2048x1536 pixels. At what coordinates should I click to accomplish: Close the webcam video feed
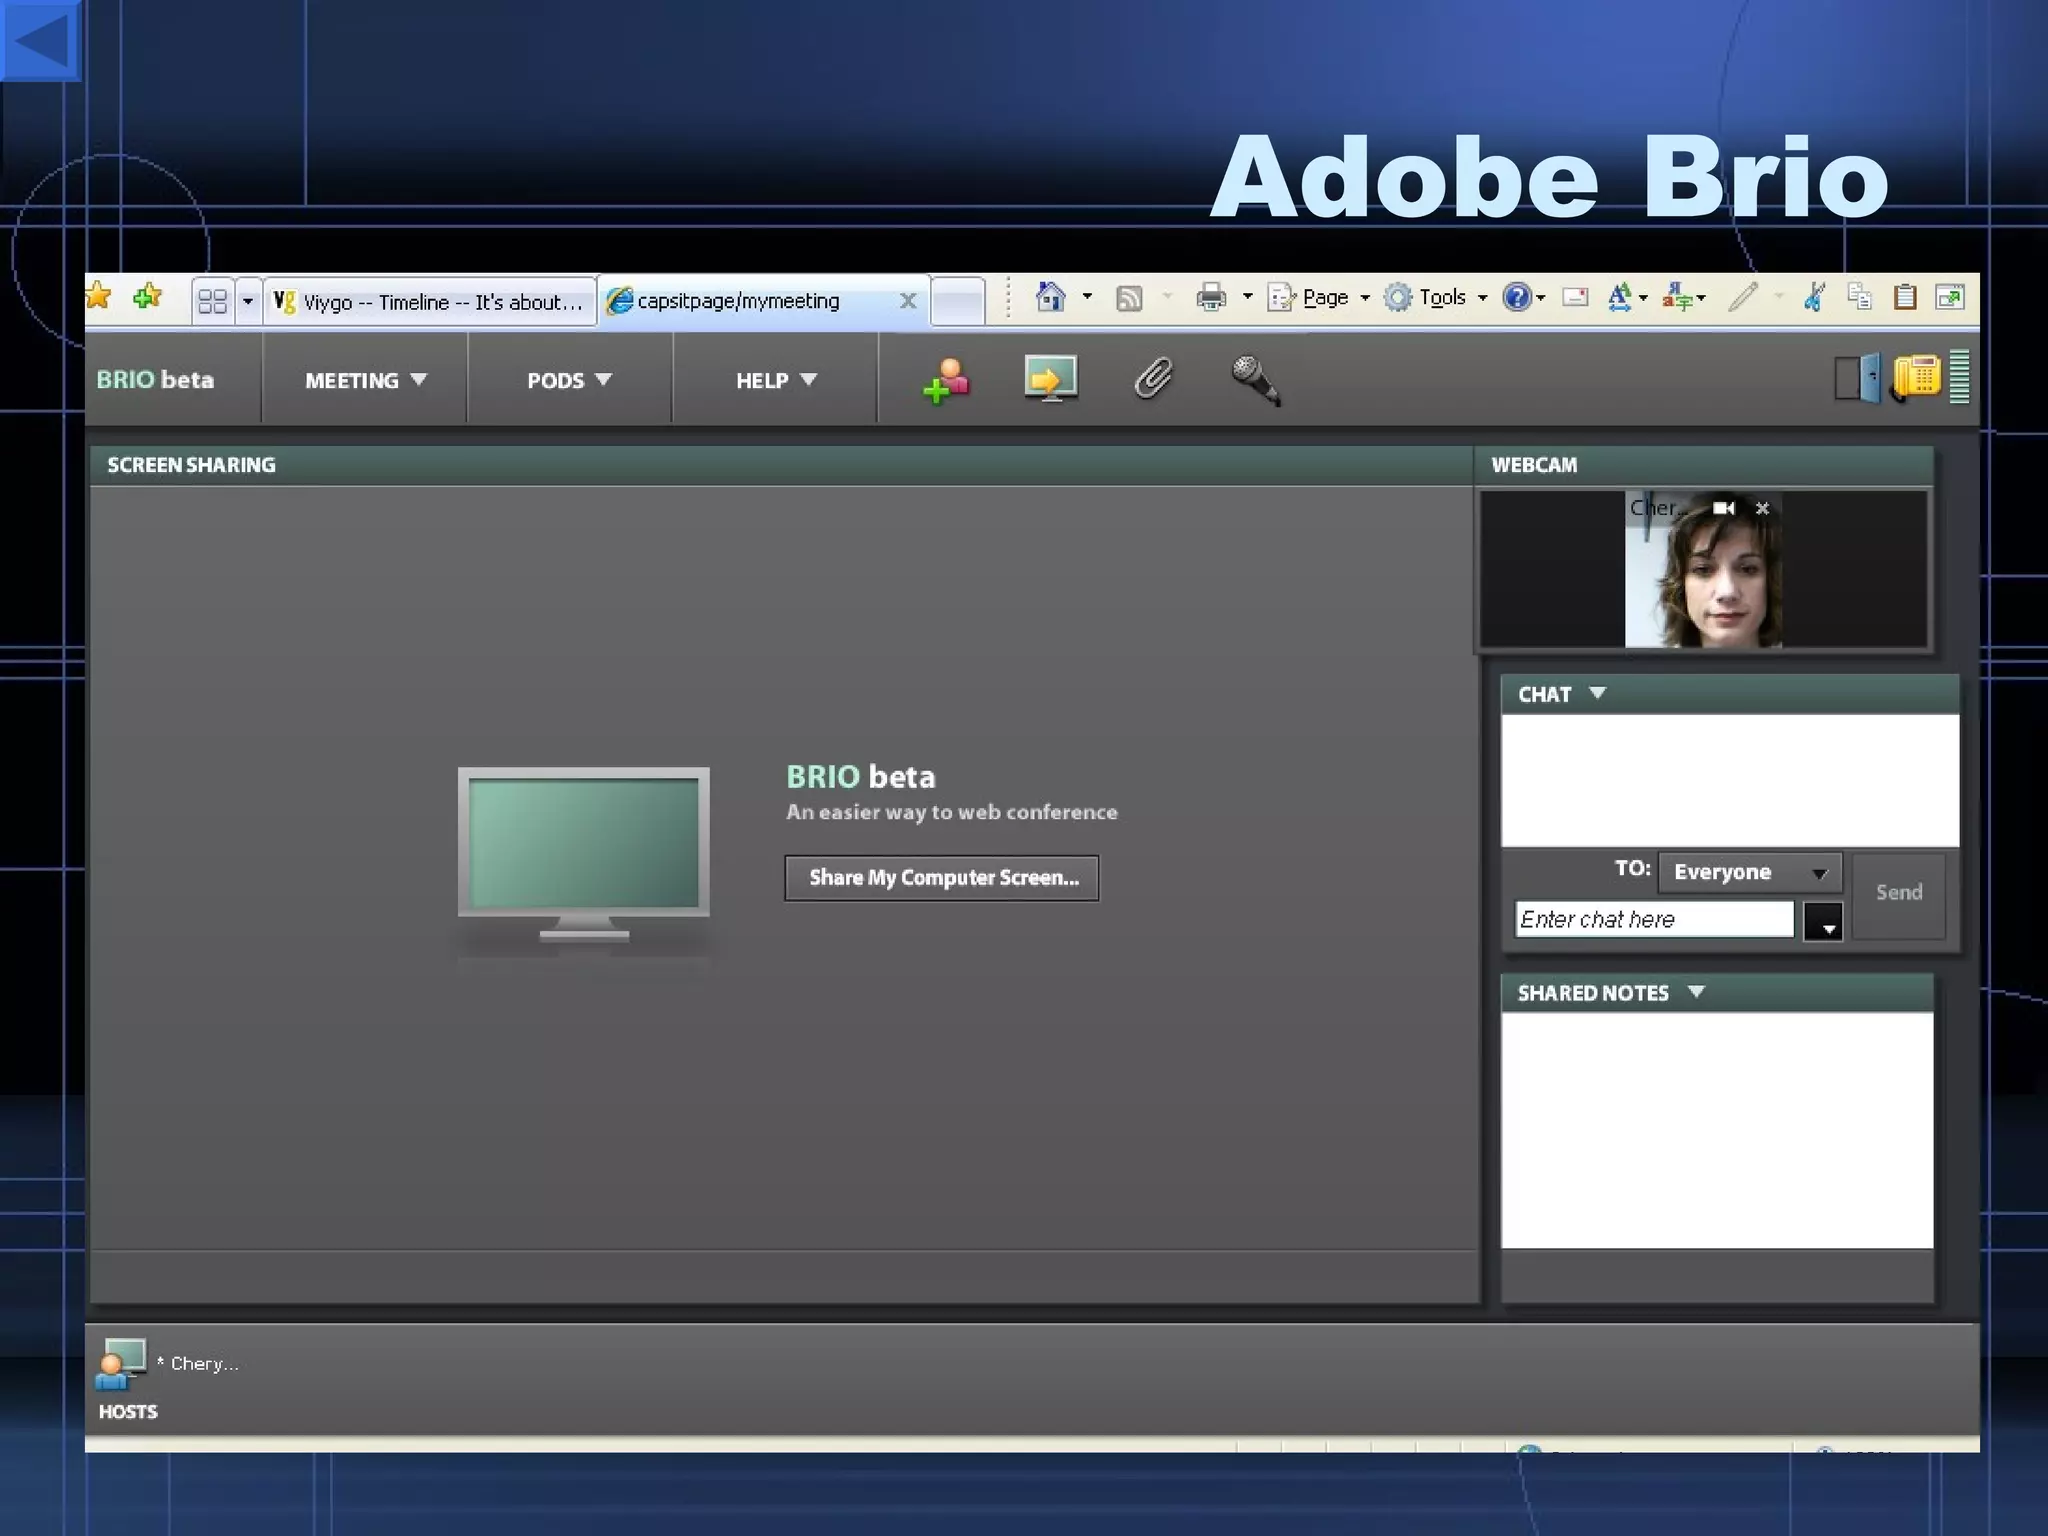pos(1762,508)
